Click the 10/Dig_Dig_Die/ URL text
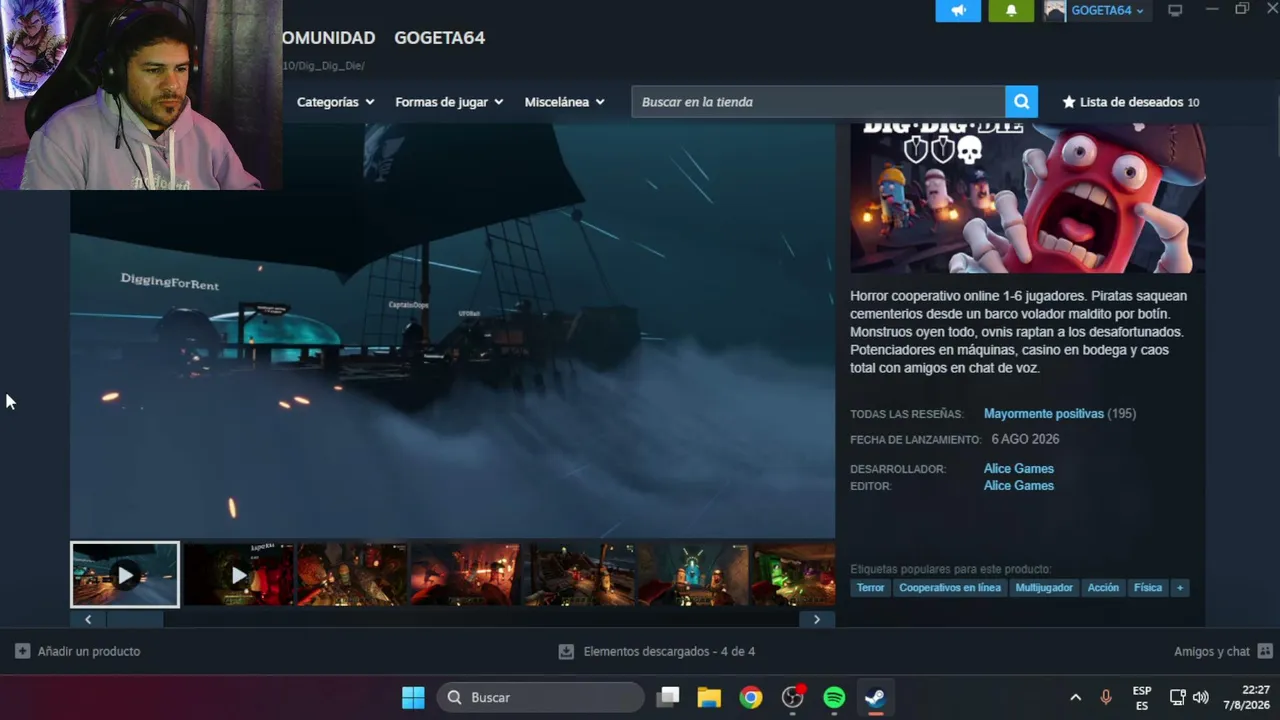The height and width of the screenshot is (720, 1280). pos(323,66)
